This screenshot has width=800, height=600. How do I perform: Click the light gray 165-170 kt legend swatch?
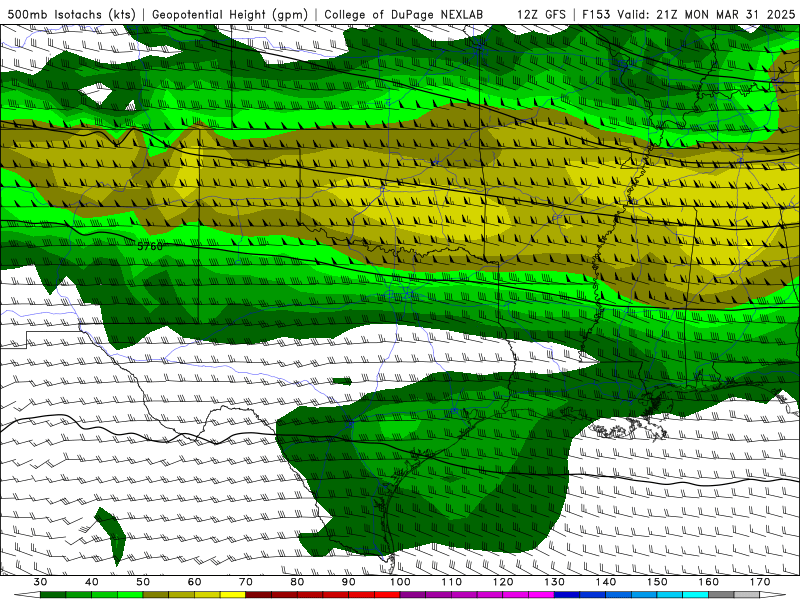click(x=747, y=595)
